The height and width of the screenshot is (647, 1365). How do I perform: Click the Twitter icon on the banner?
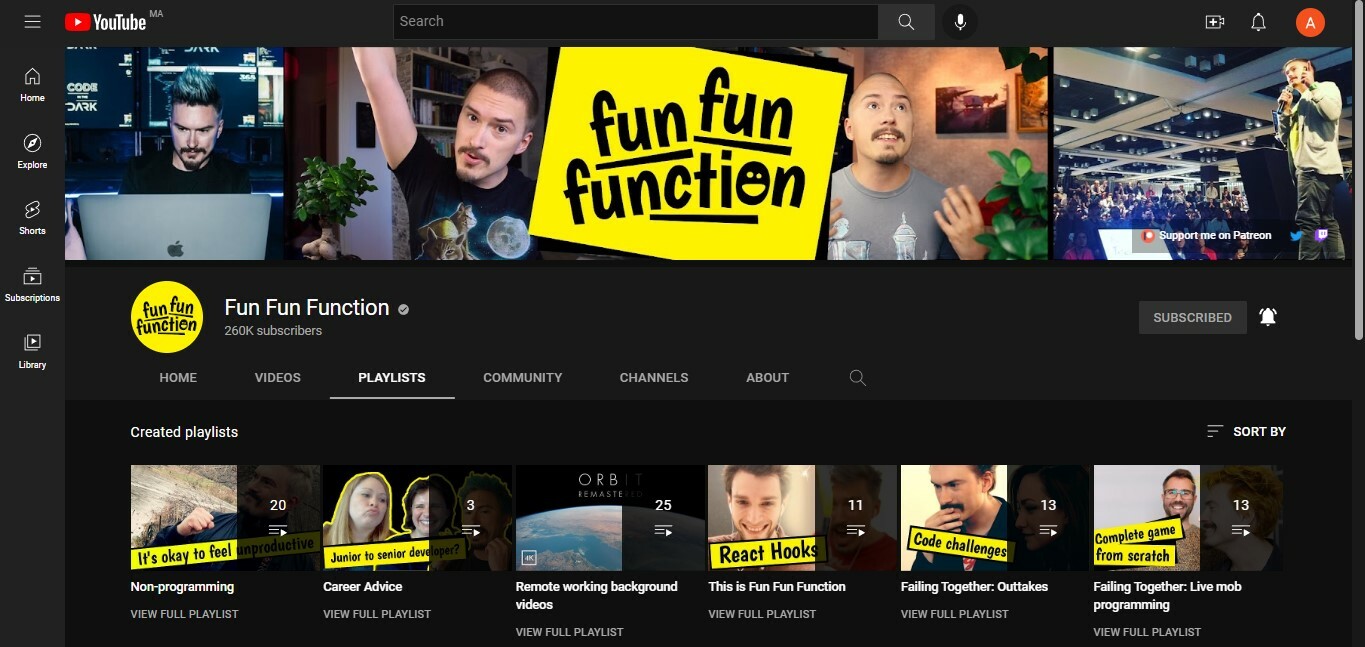1296,235
